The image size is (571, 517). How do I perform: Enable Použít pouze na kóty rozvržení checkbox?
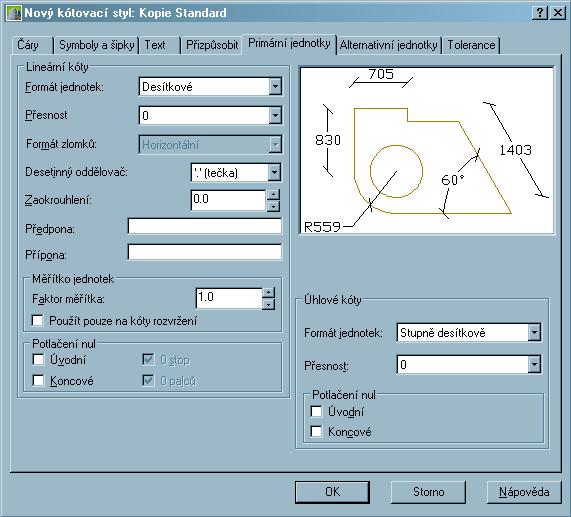[x=38, y=321]
